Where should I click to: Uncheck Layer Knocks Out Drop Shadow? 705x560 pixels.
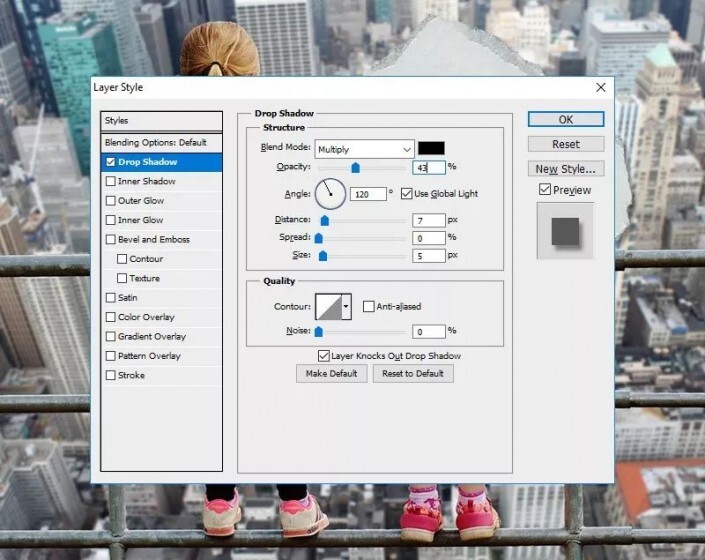click(x=324, y=356)
